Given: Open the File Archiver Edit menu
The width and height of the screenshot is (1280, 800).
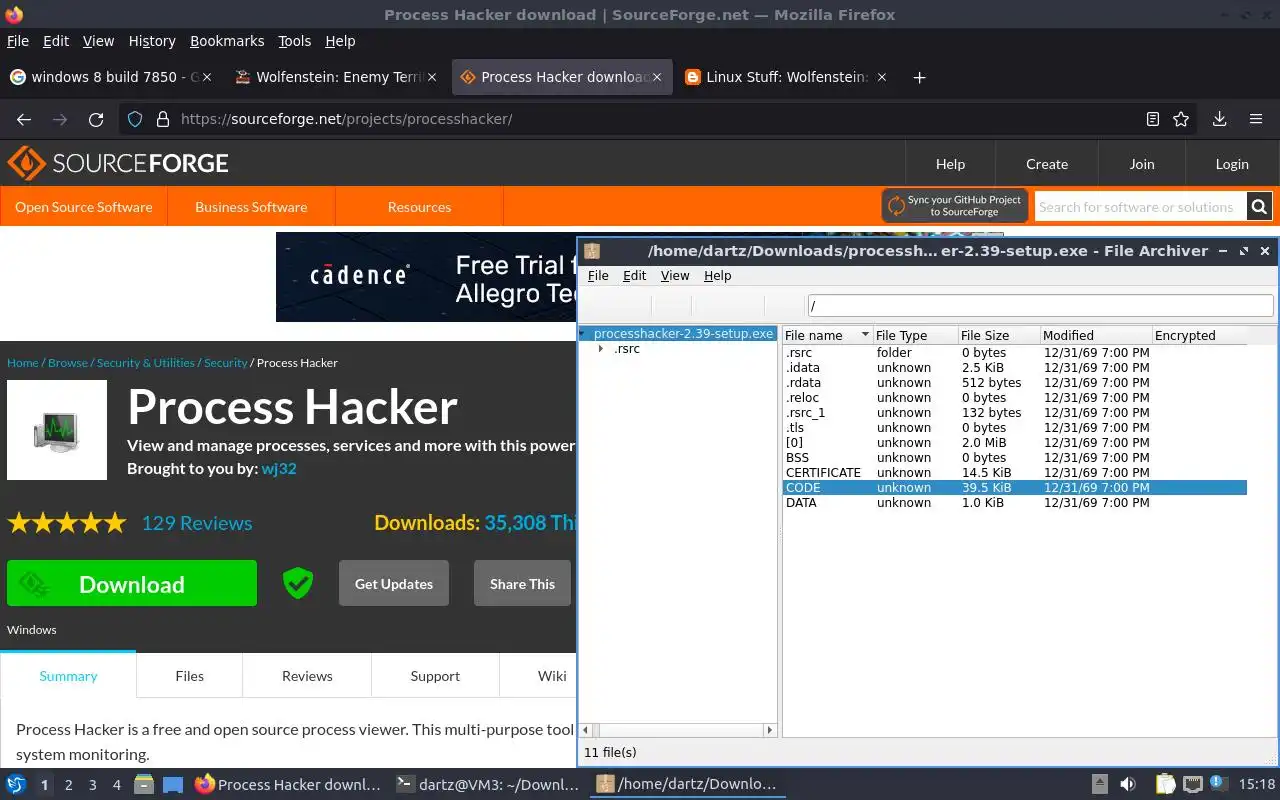Looking at the screenshot, I should point(635,276).
